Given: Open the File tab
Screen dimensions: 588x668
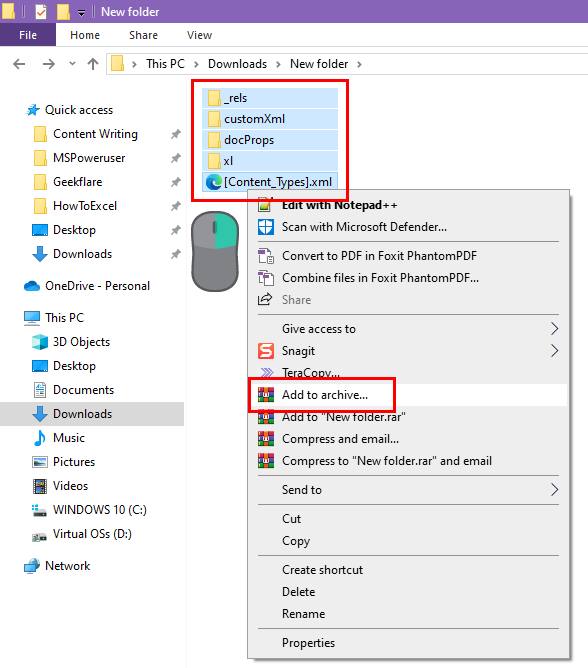Looking at the screenshot, I should [28, 35].
